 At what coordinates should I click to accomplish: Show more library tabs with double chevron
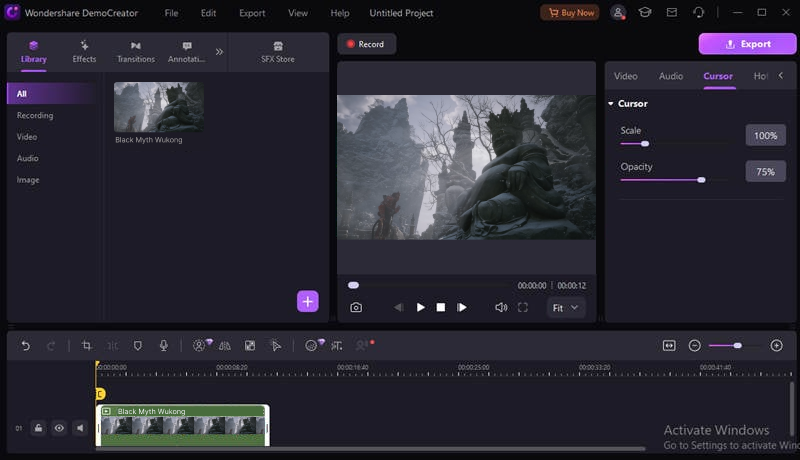point(219,52)
